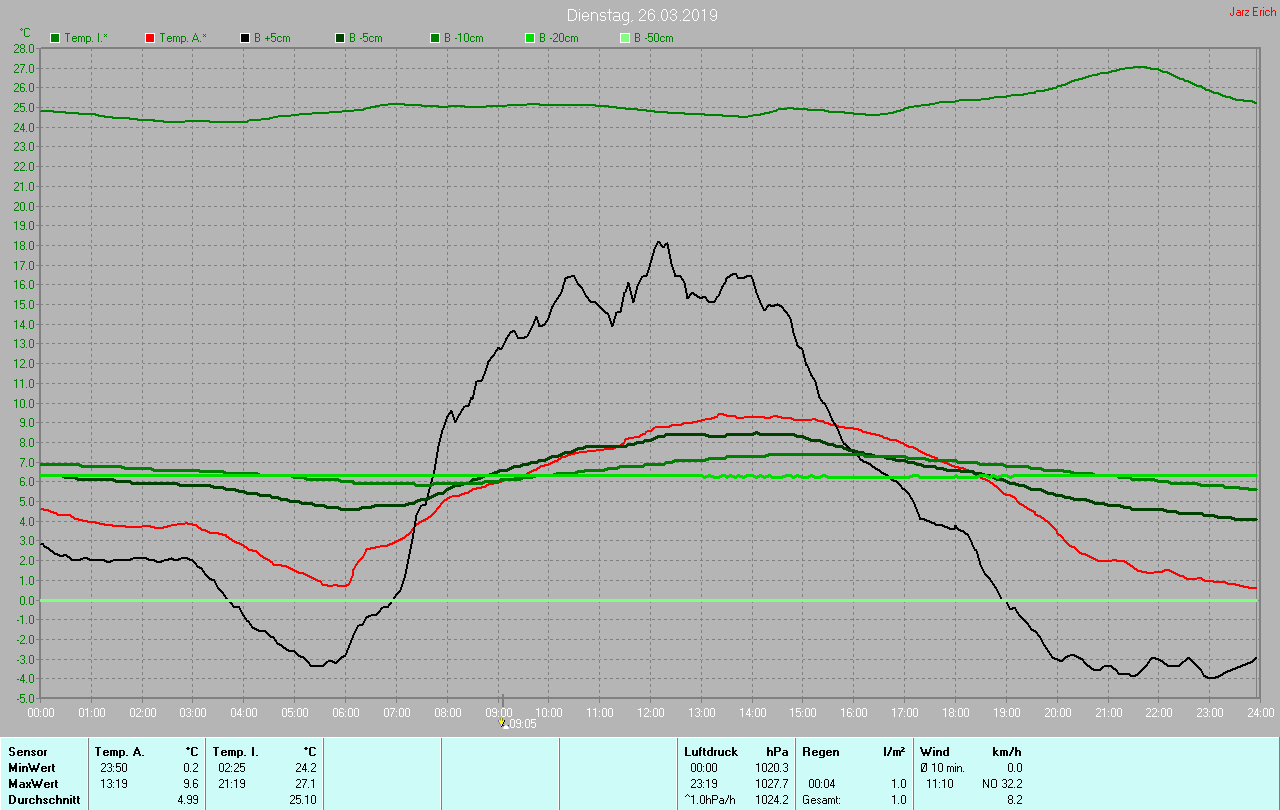Click the red Jarz Erich label
The height and width of the screenshot is (810, 1280).
(x=1251, y=12)
